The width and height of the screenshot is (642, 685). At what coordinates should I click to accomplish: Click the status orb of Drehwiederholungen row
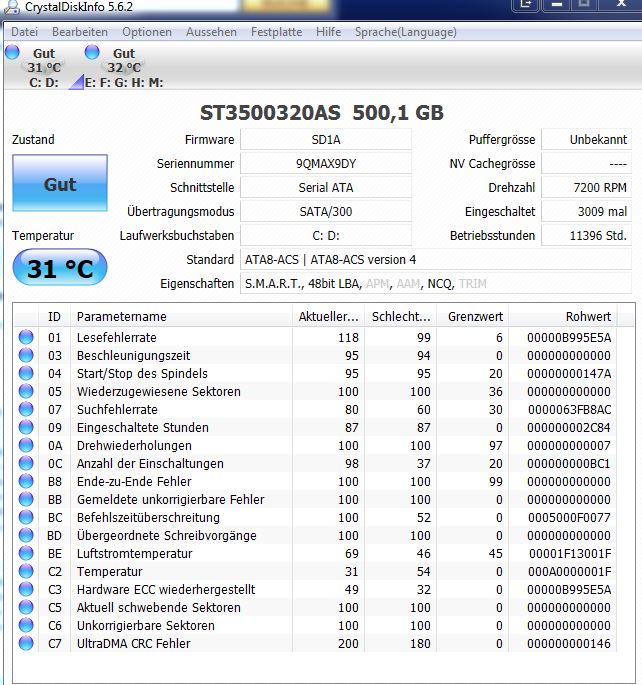(26, 445)
